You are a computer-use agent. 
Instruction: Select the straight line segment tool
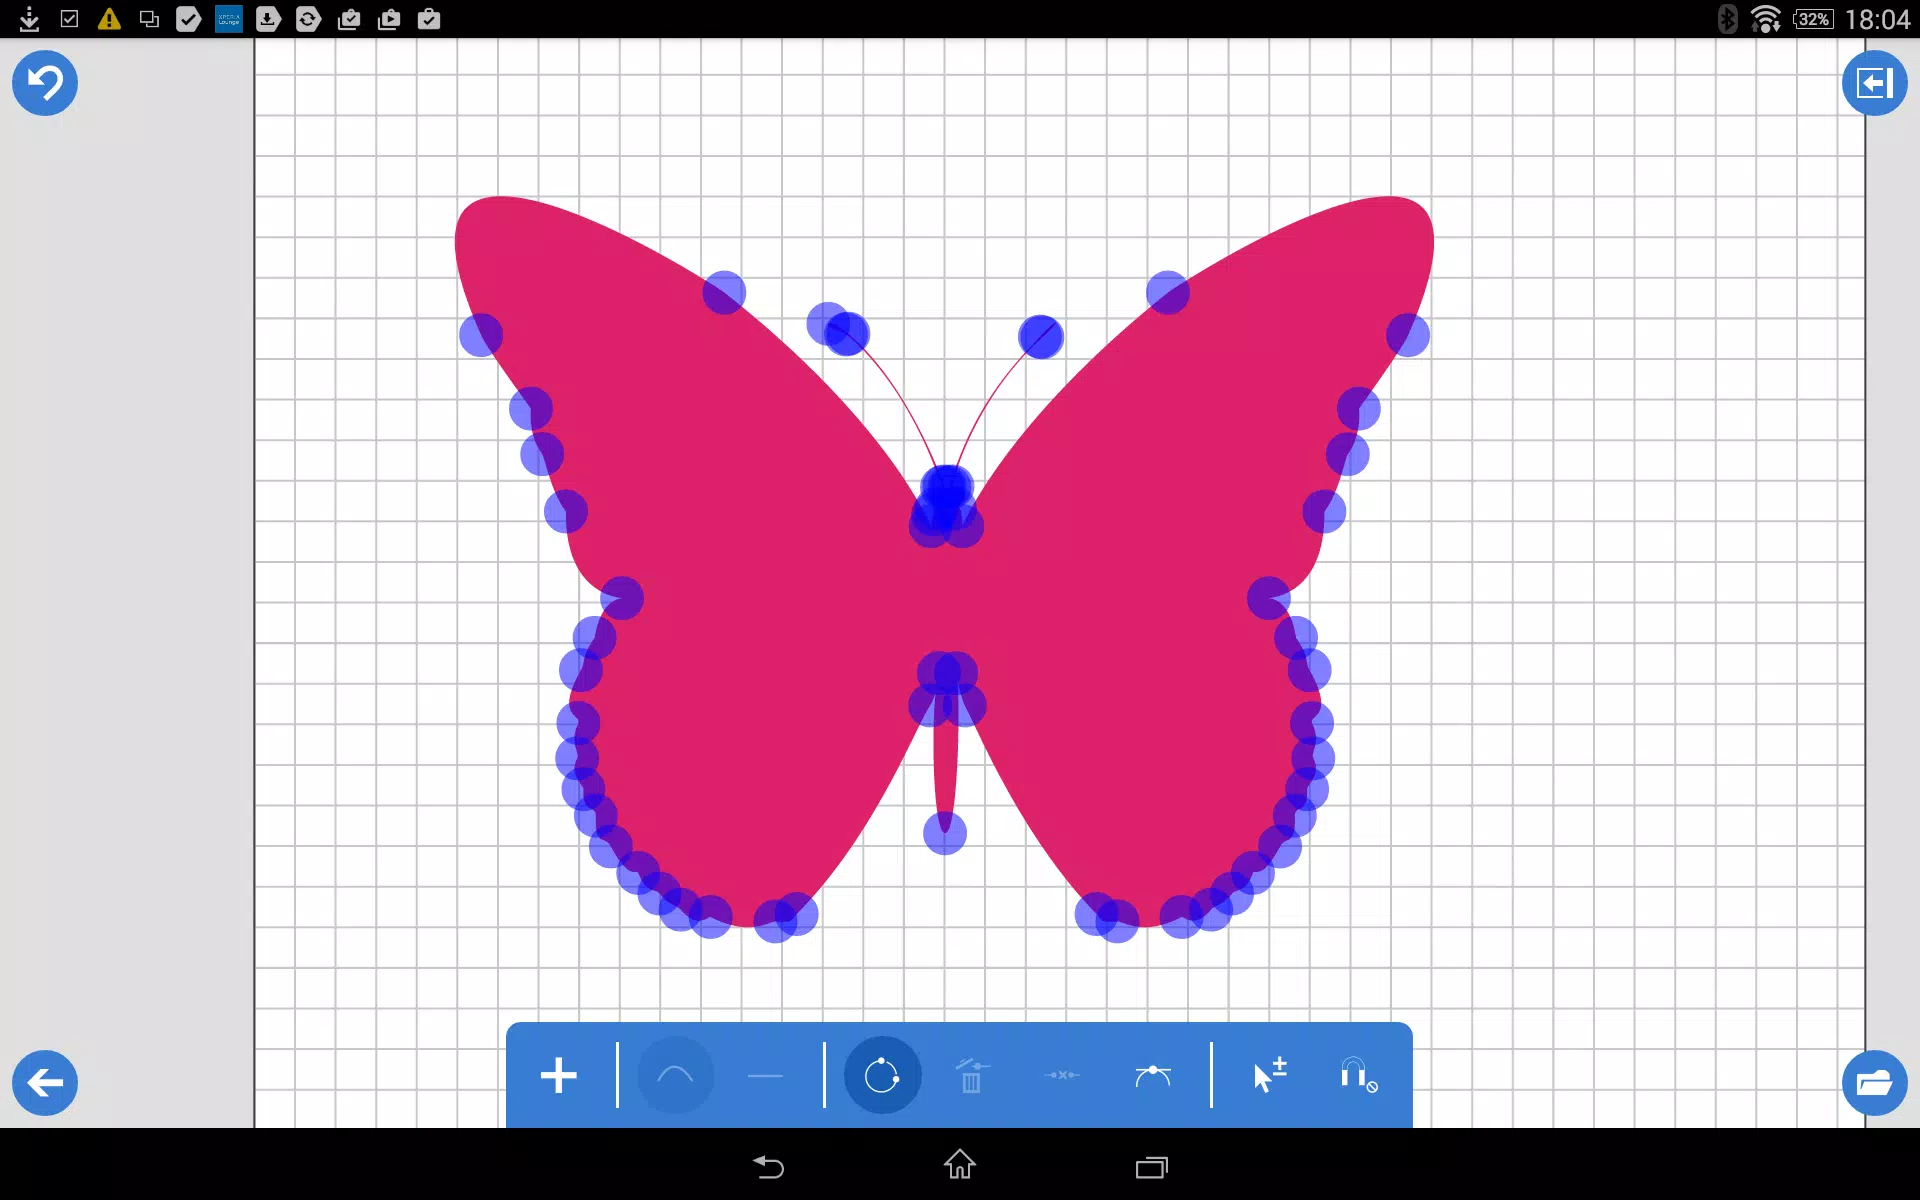click(x=765, y=1076)
